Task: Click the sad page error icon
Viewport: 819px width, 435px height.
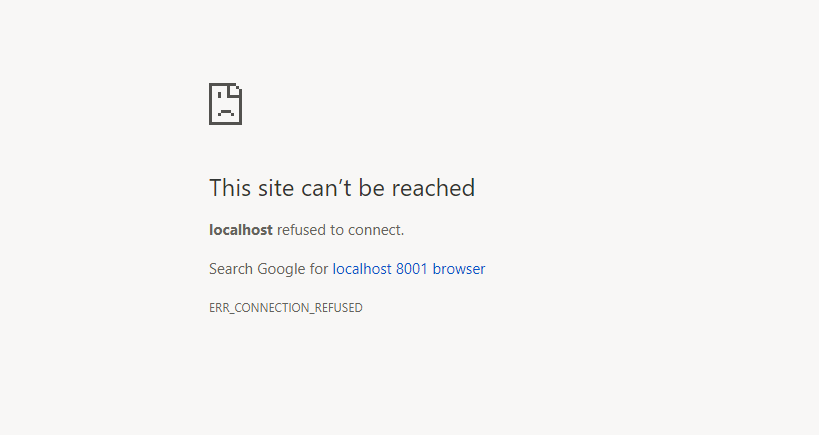Action: tap(225, 104)
